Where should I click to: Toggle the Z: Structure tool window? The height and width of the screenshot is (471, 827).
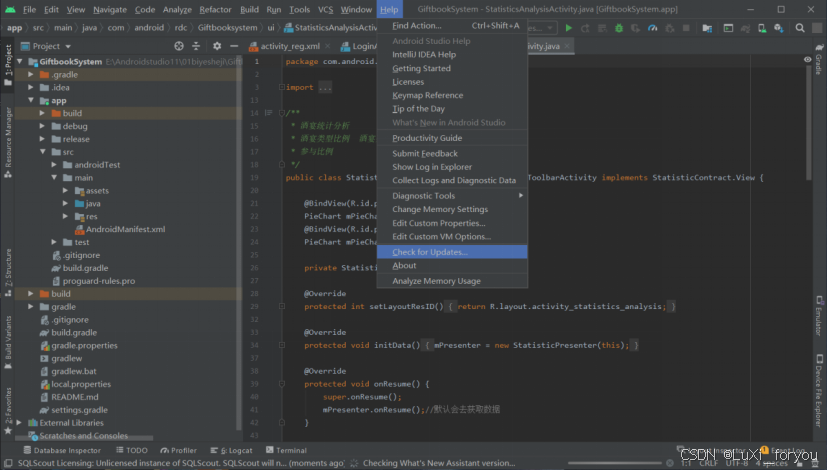tap(8, 272)
